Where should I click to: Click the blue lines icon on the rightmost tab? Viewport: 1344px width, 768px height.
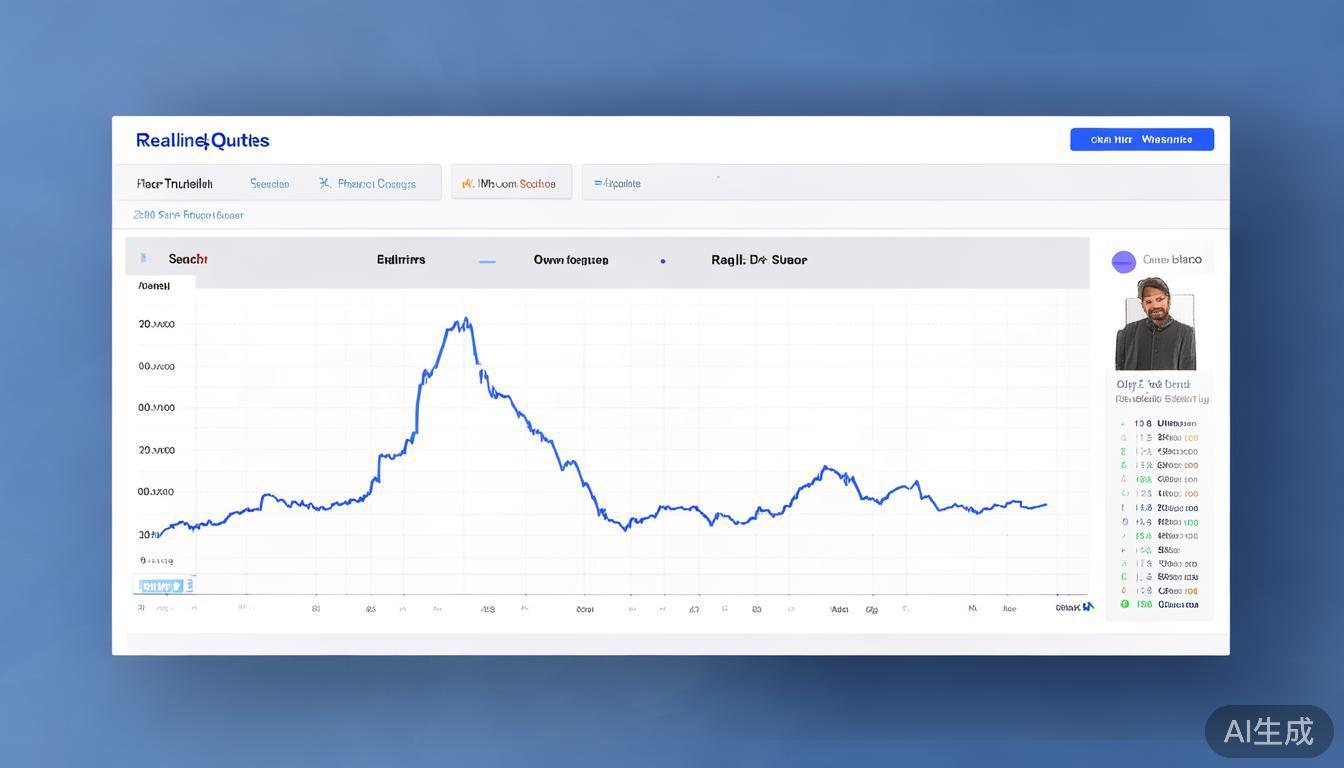tap(598, 184)
